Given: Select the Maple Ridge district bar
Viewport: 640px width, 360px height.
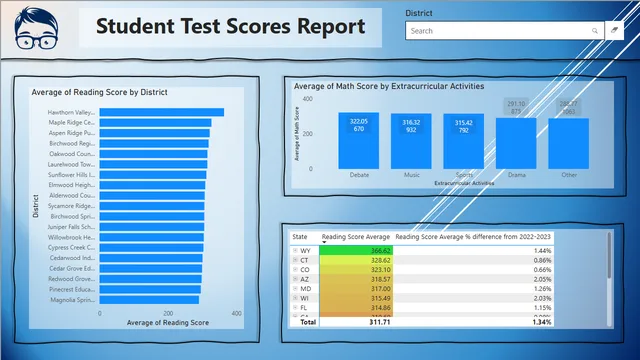Looking at the screenshot, I should (x=156, y=122).
